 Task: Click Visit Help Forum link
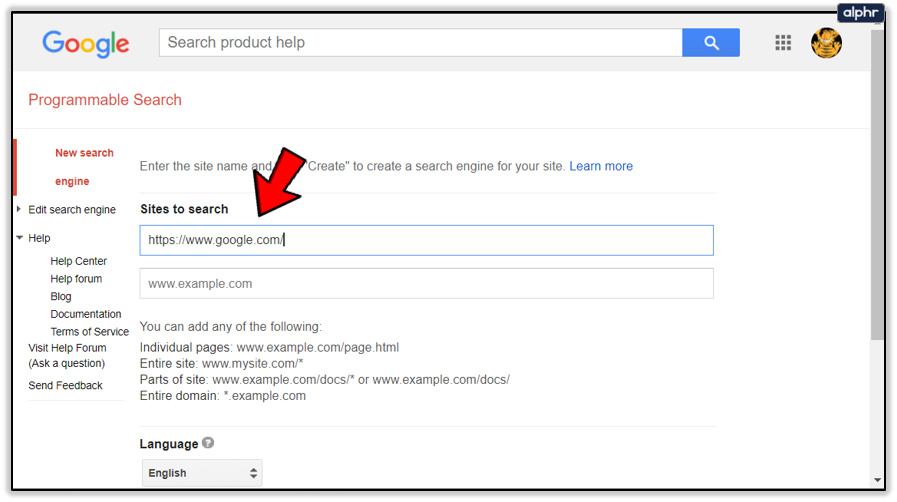[67, 348]
